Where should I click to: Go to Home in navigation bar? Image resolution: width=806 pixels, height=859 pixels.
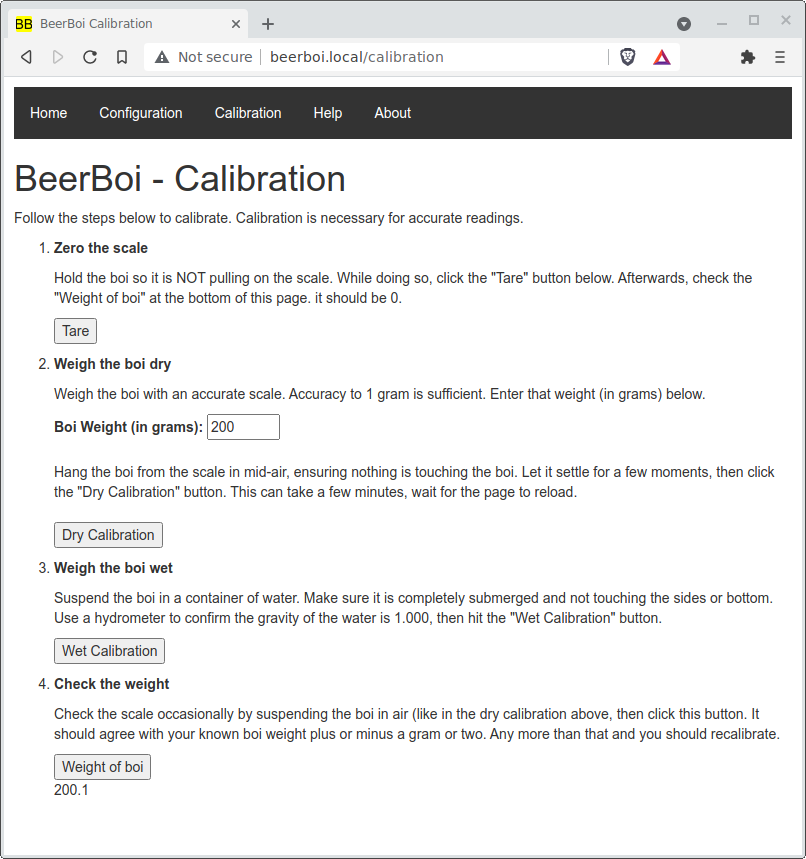(49, 113)
